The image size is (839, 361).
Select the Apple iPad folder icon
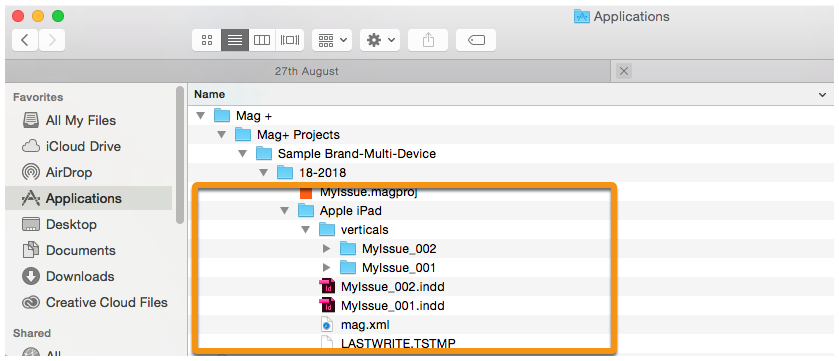[x=306, y=211]
